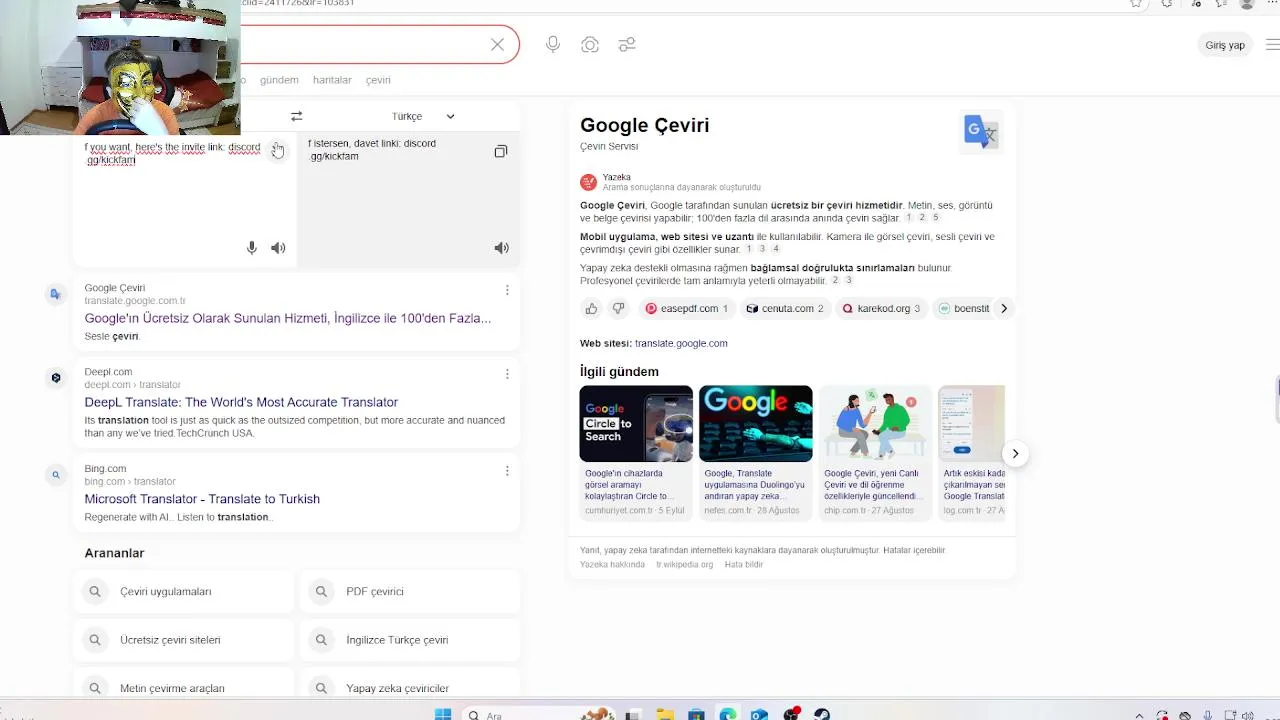
Task: Click Hata bildir to report an error
Action: (744, 565)
